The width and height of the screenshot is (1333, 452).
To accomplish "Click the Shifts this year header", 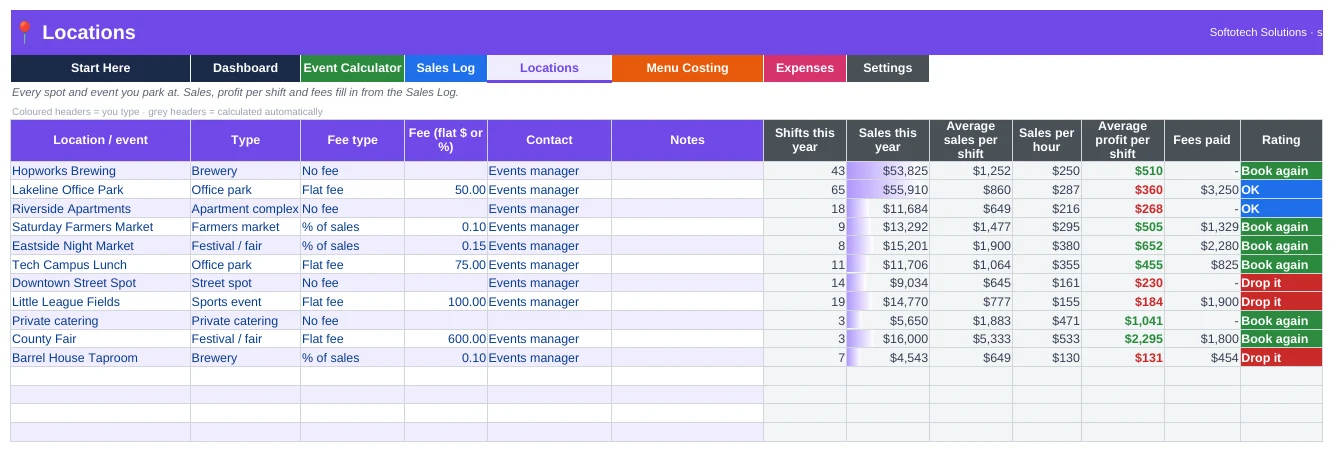I will click(805, 140).
